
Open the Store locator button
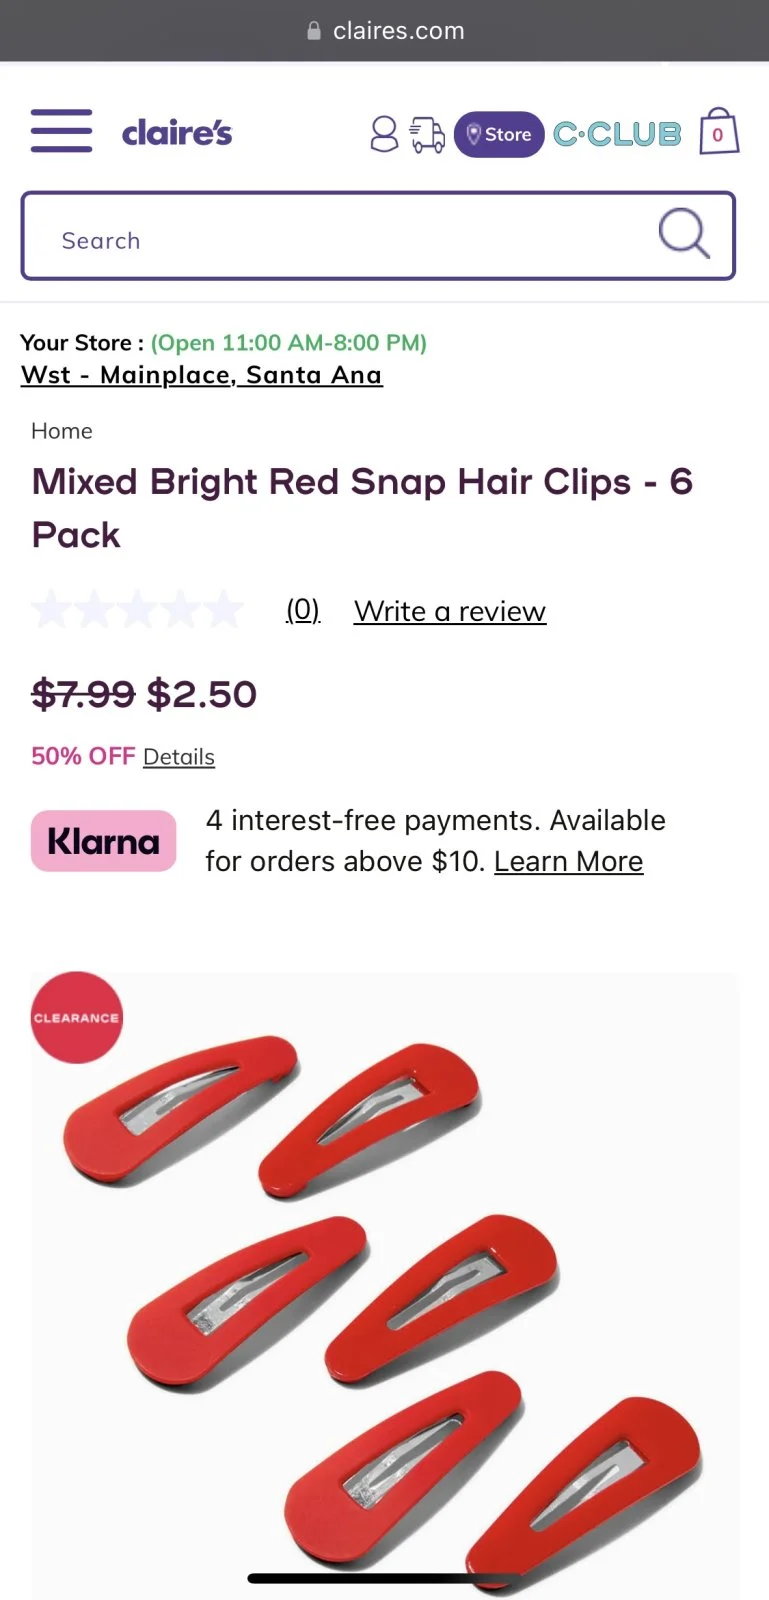click(499, 135)
